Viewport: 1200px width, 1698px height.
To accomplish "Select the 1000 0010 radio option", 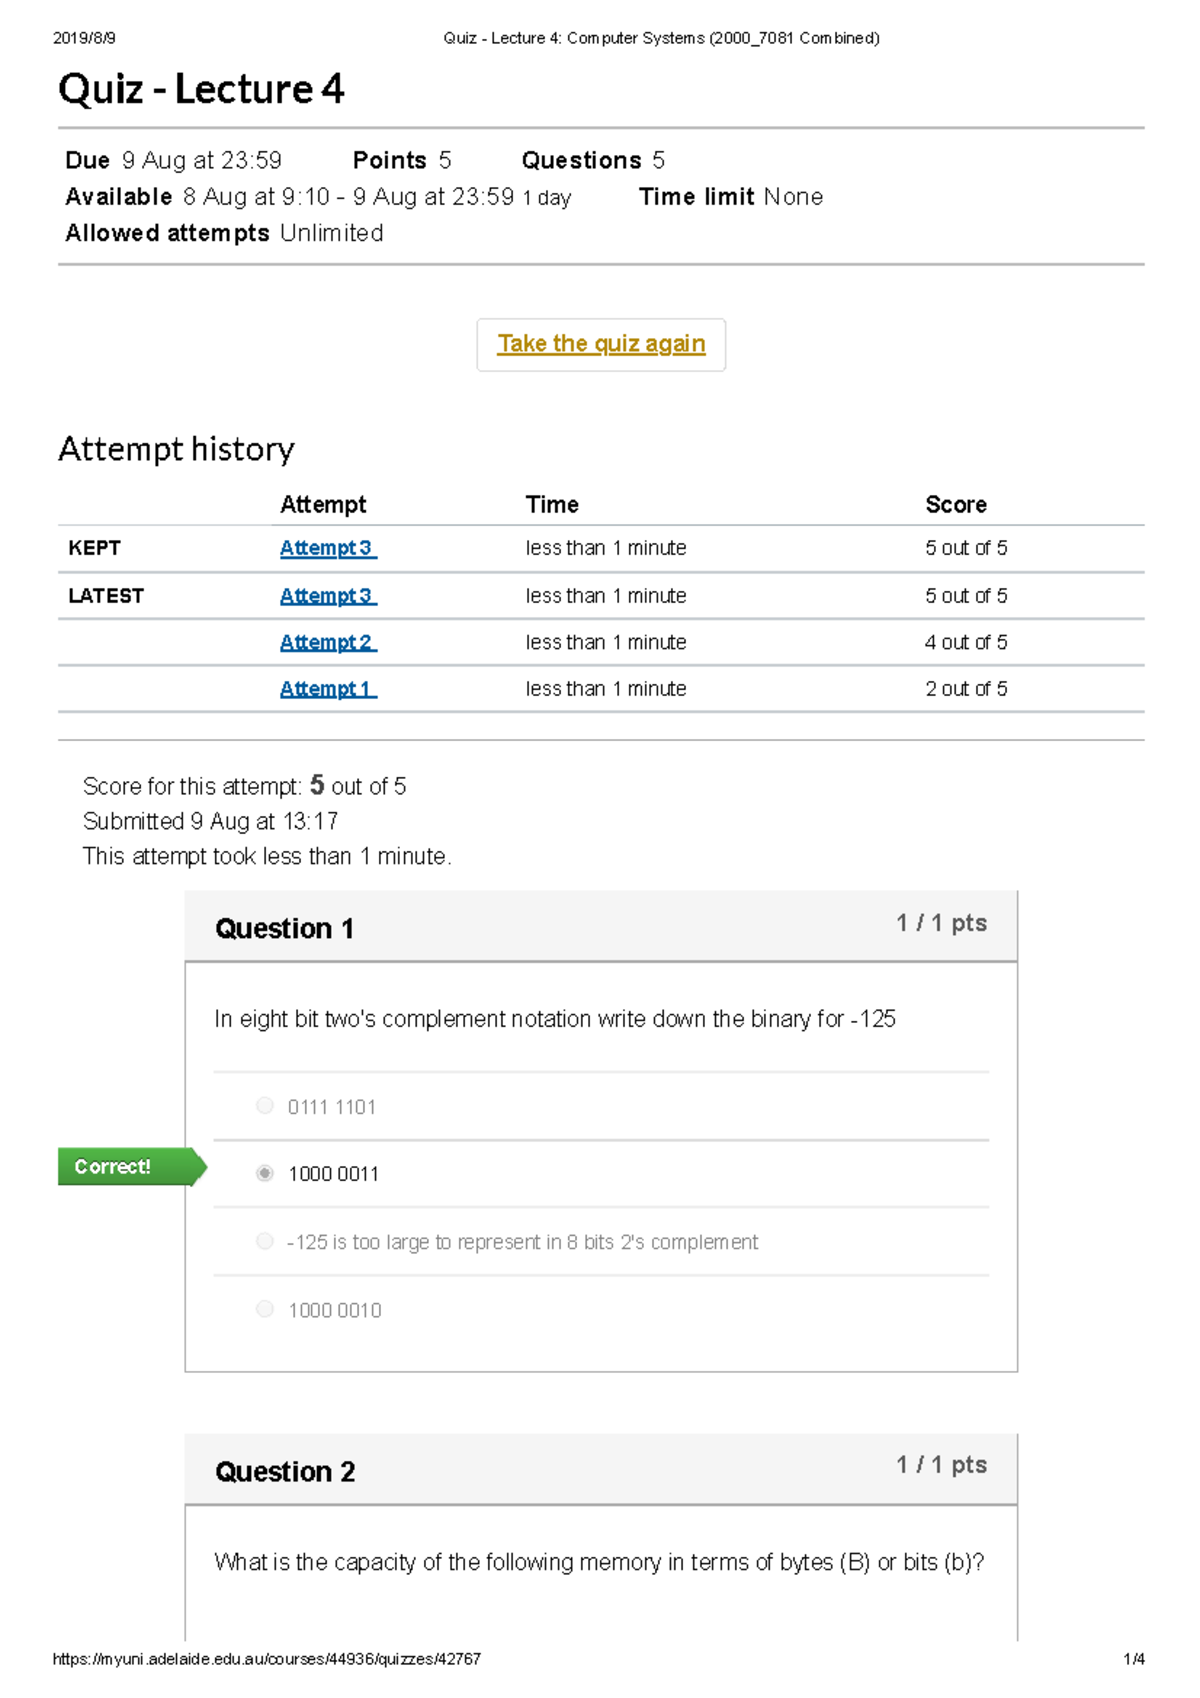I will click(265, 1309).
